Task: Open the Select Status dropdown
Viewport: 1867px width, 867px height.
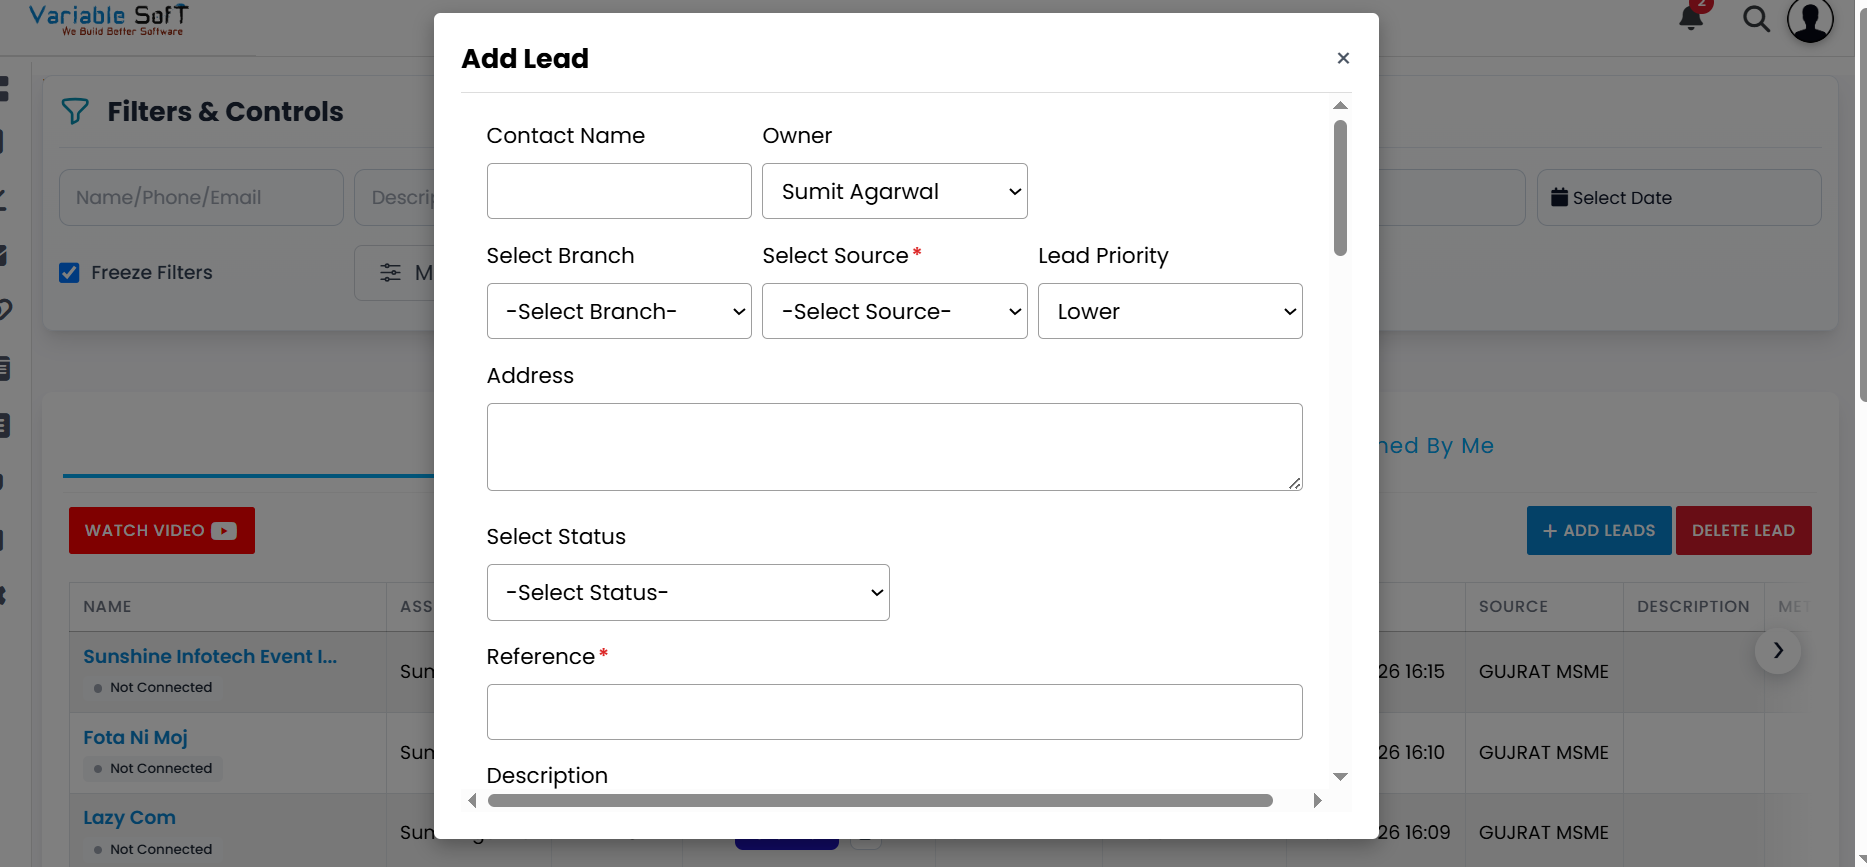Action: (x=688, y=592)
